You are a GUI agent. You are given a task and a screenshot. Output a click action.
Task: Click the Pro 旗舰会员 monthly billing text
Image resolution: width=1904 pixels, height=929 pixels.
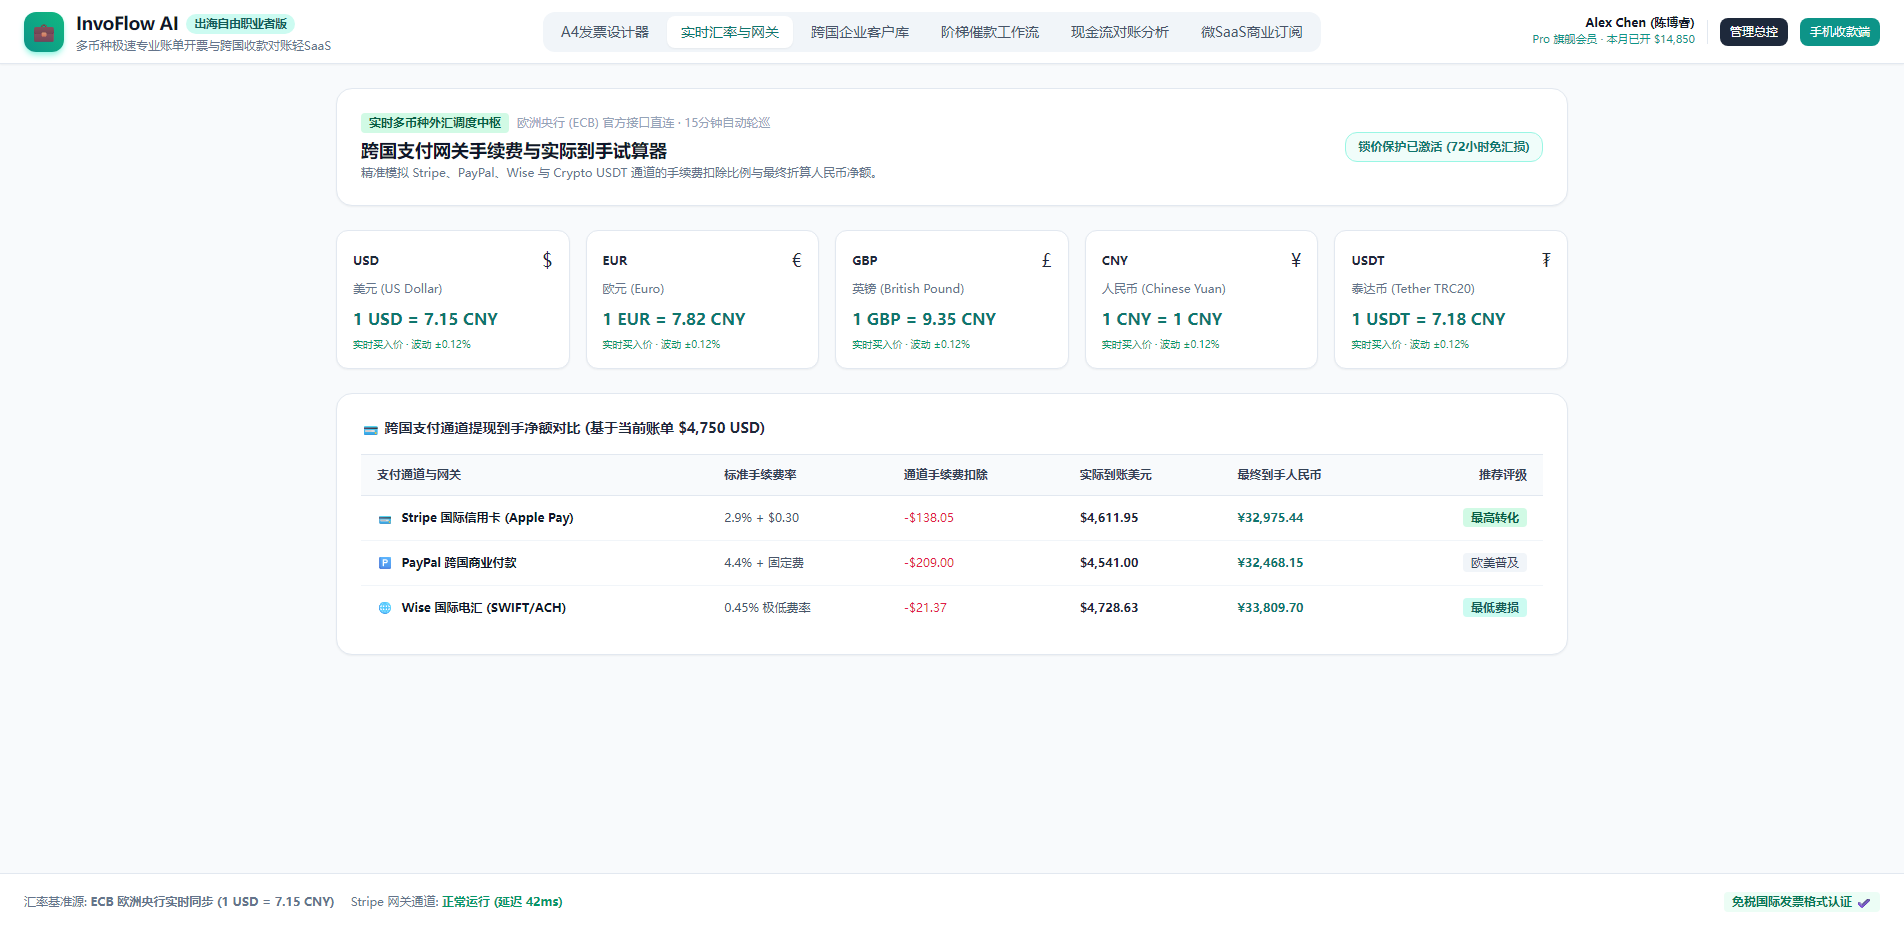[1613, 40]
